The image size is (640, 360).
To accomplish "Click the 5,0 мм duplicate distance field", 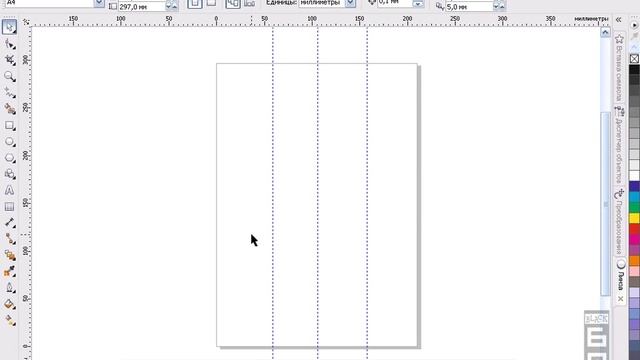I will coord(469,7).
